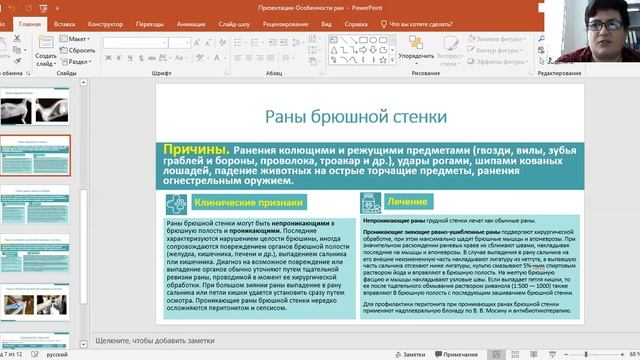Toggle align text right
Image resolution: width=640 pixels, height=360 pixels.
point(260,58)
